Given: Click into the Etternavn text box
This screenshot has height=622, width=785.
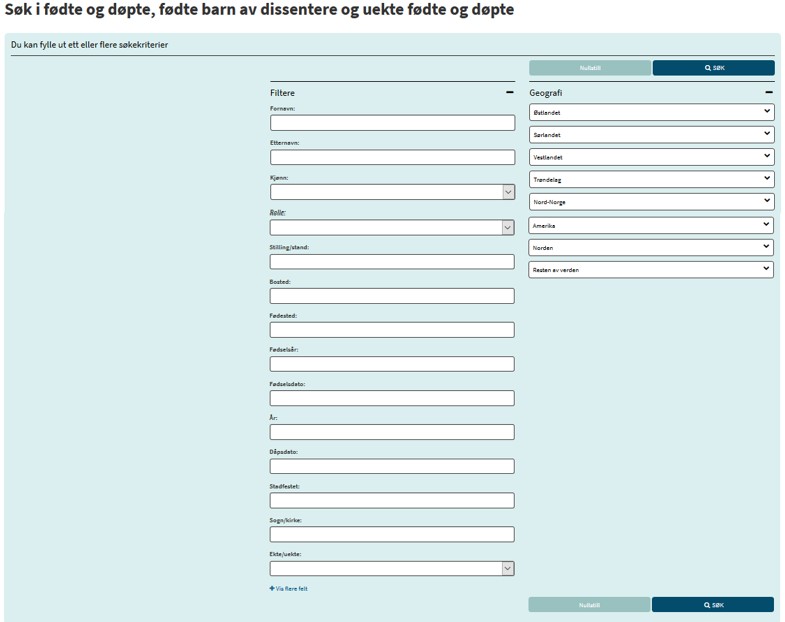Looking at the screenshot, I should tap(392, 157).
